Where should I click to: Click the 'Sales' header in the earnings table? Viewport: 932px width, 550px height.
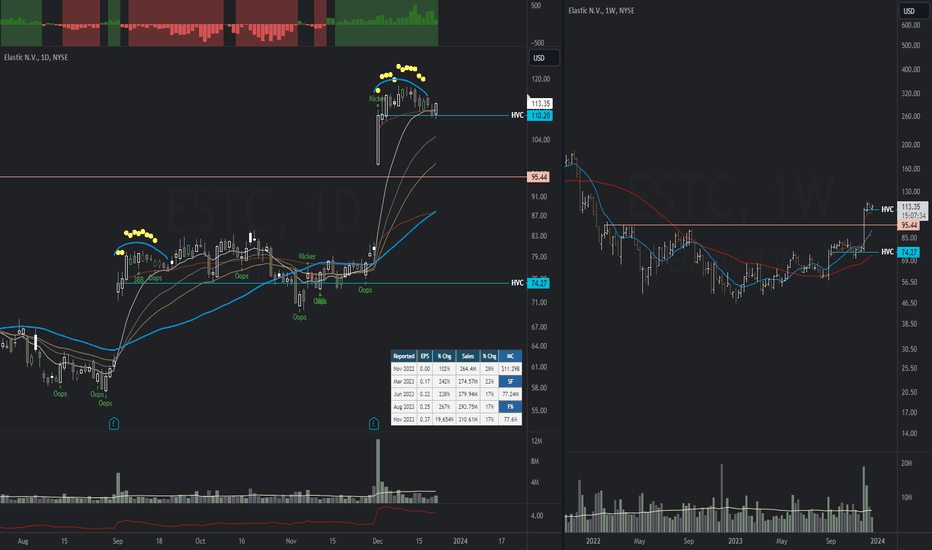(468, 356)
